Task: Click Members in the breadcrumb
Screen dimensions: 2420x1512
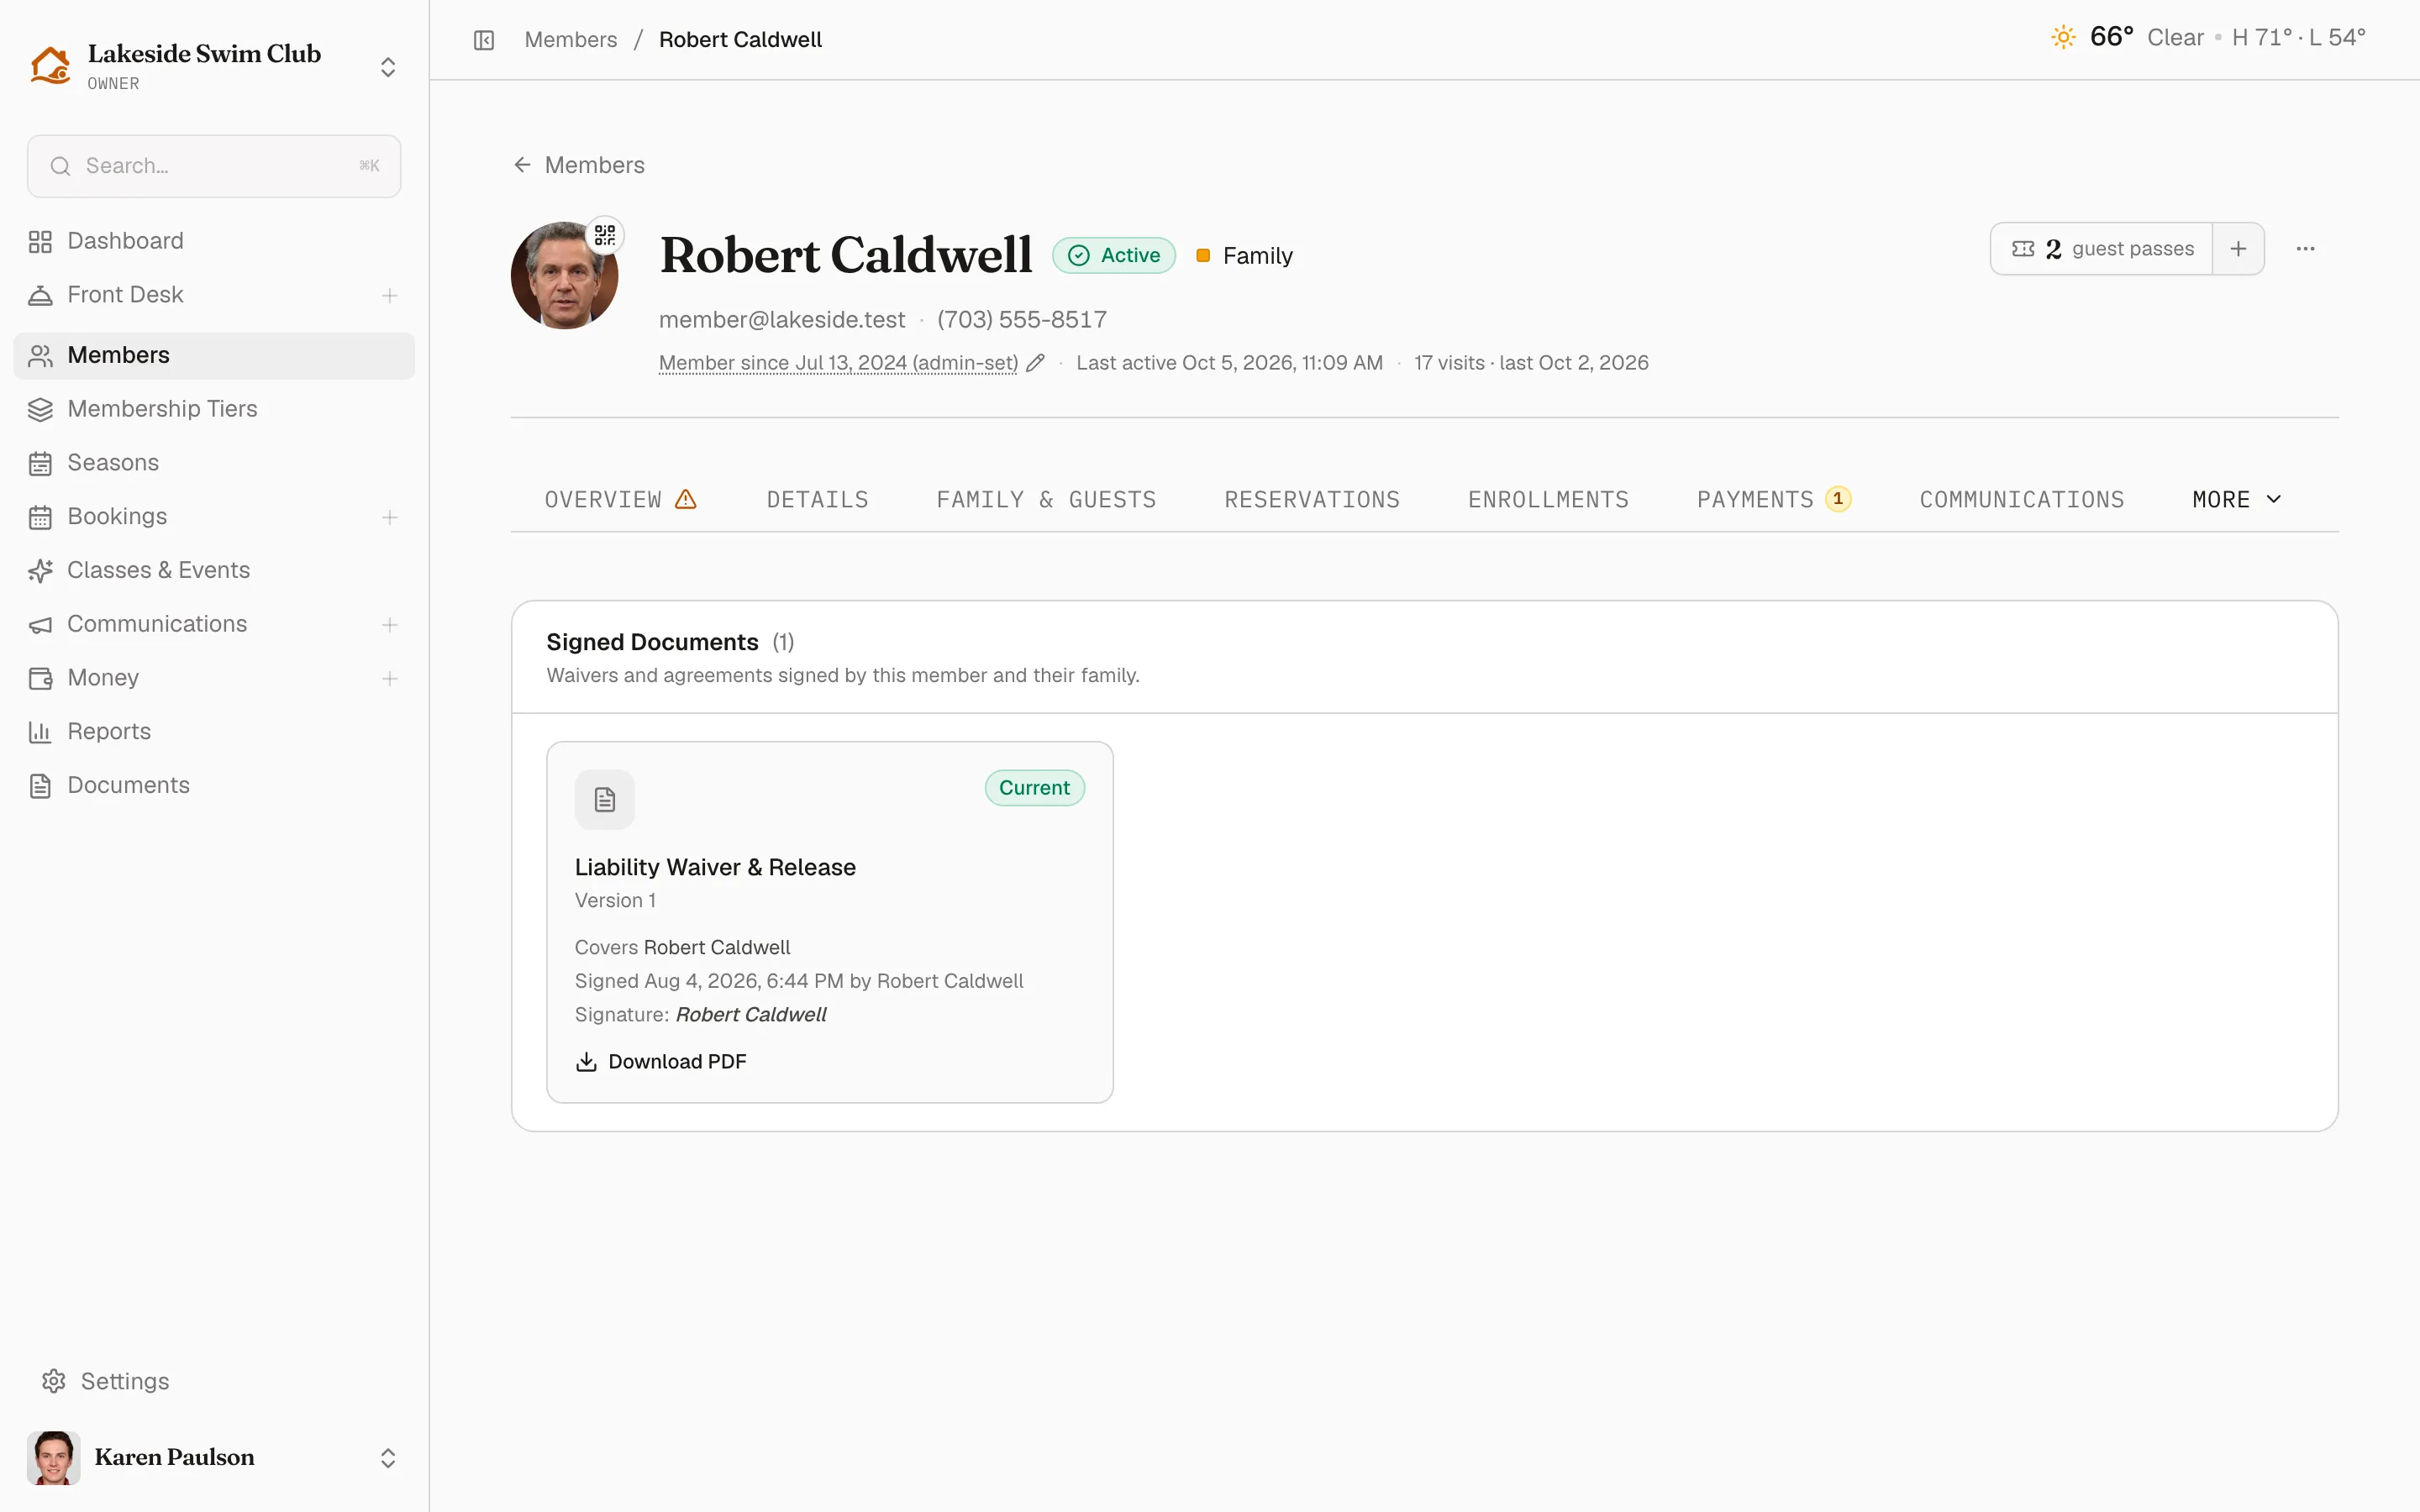Action: pos(571,40)
